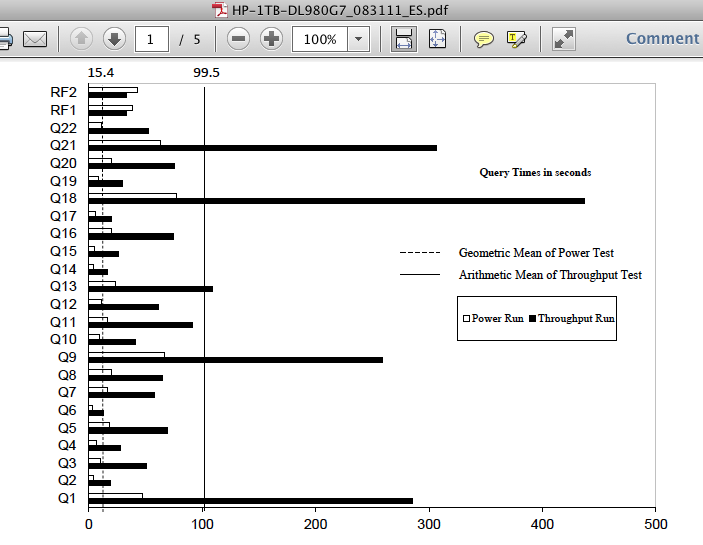Open the zoom percentage dropdown arrow
Image resolution: width=703 pixels, height=545 pixels.
click(x=359, y=39)
